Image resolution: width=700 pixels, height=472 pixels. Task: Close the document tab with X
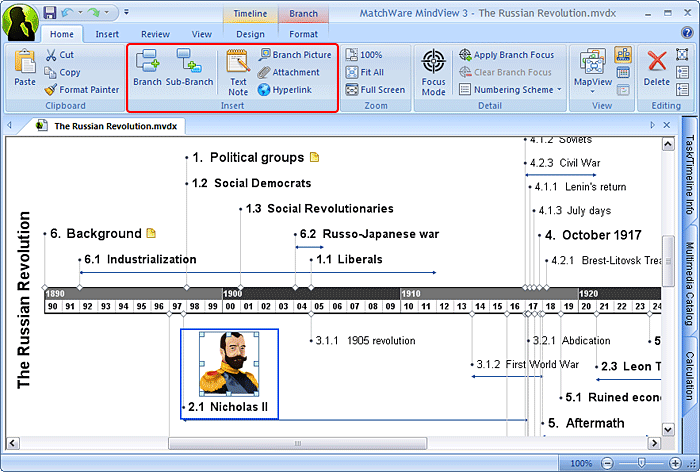point(667,125)
